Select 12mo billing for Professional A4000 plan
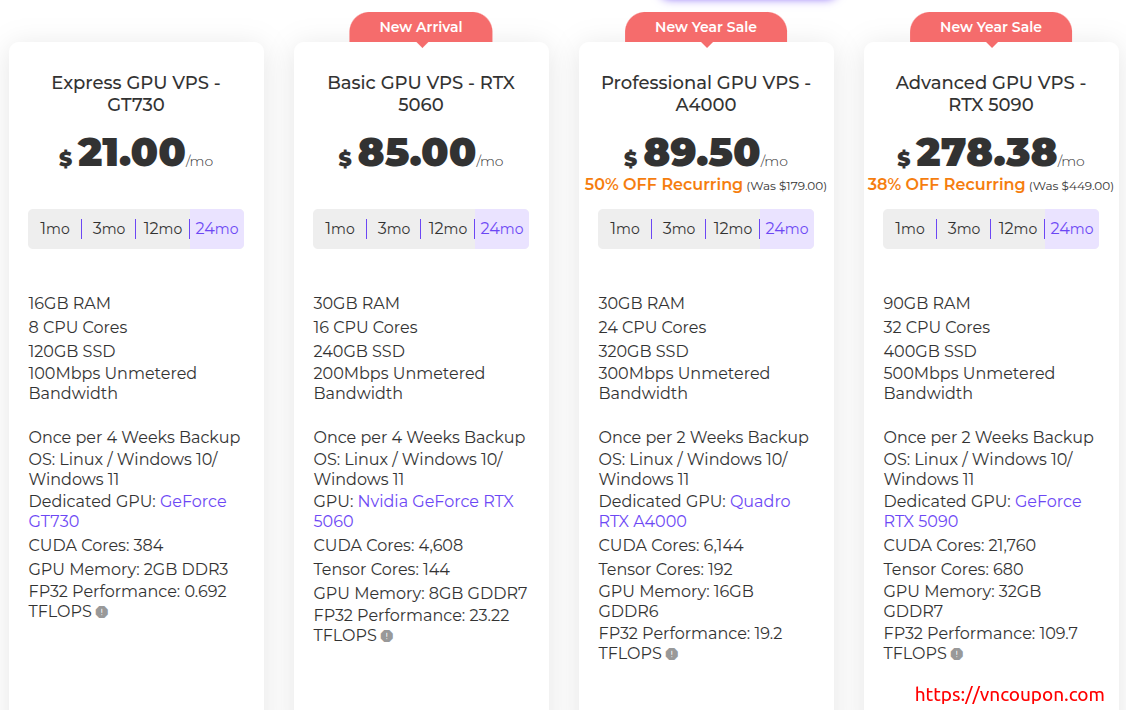The width and height of the screenshot is (1126, 710). [732, 229]
